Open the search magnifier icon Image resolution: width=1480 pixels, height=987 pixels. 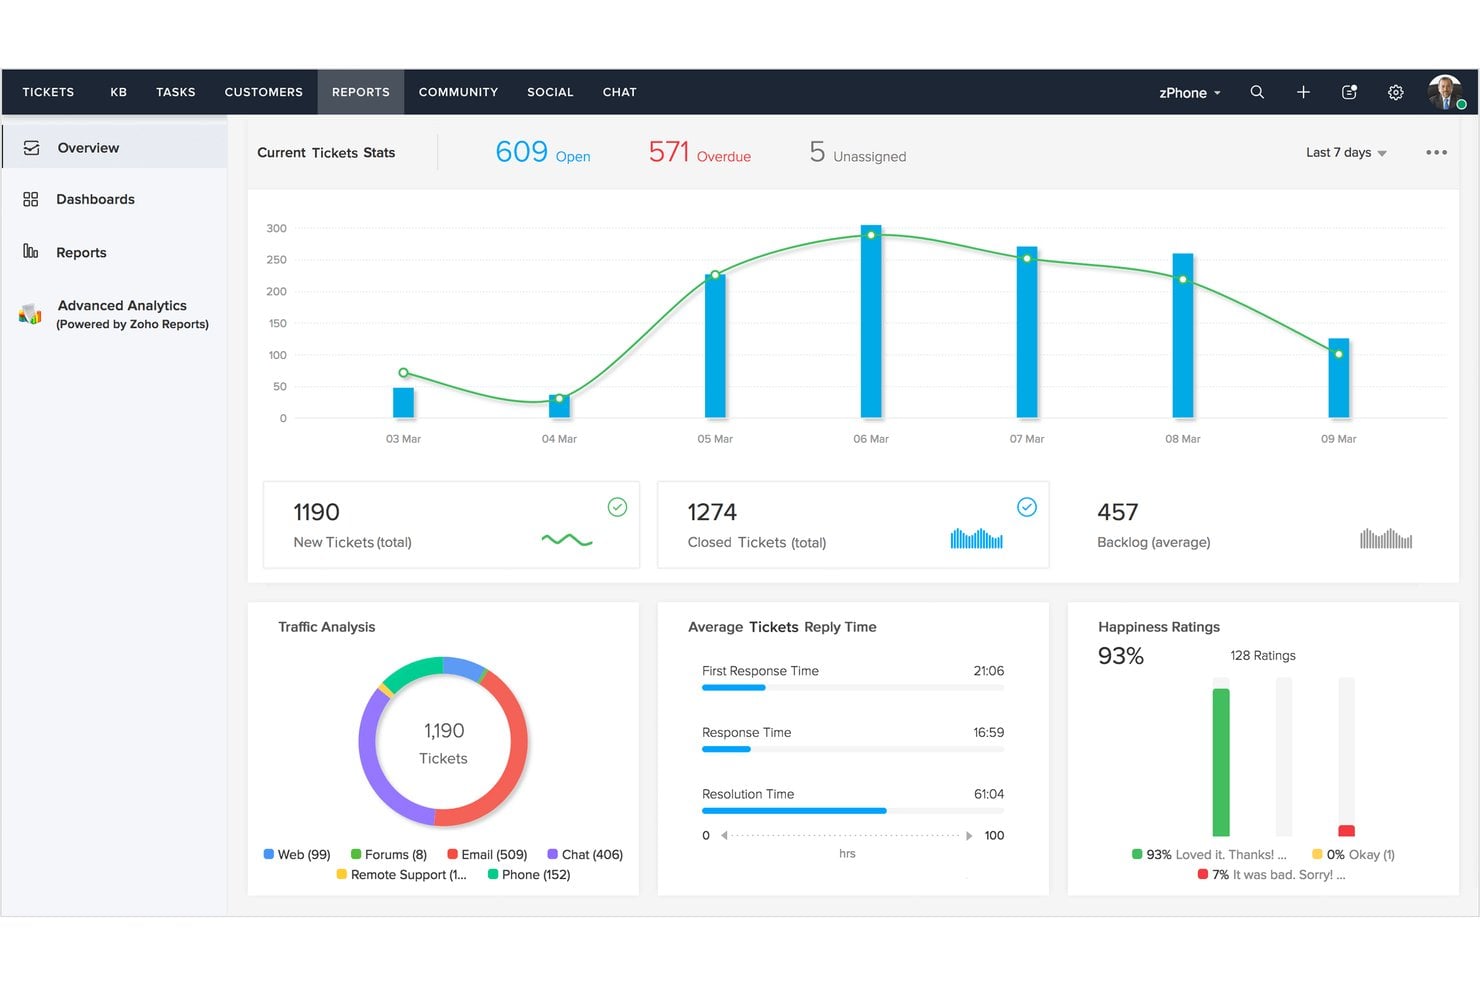pos(1257,92)
